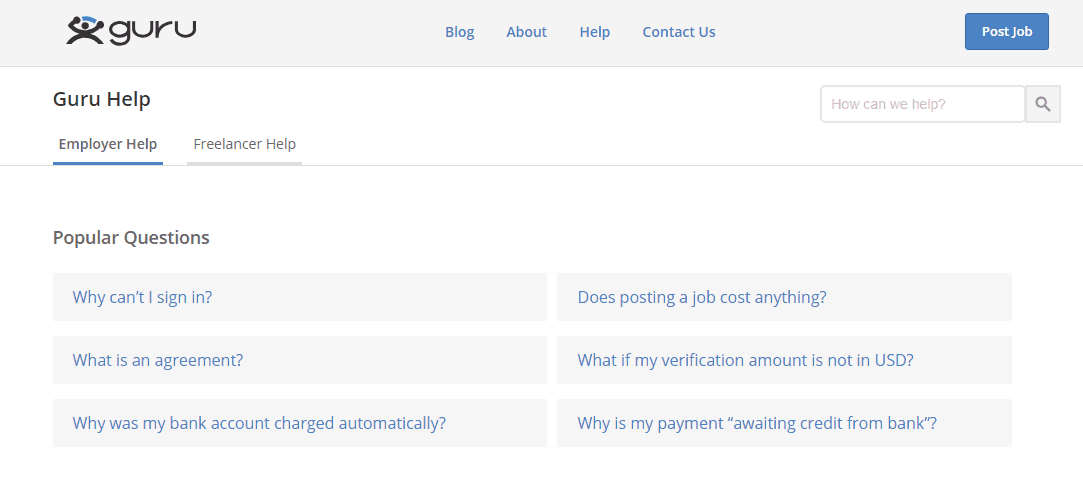The image size is (1083, 479).
Task: Read 'What if my verification amount is not in USD?'
Action: pos(745,360)
